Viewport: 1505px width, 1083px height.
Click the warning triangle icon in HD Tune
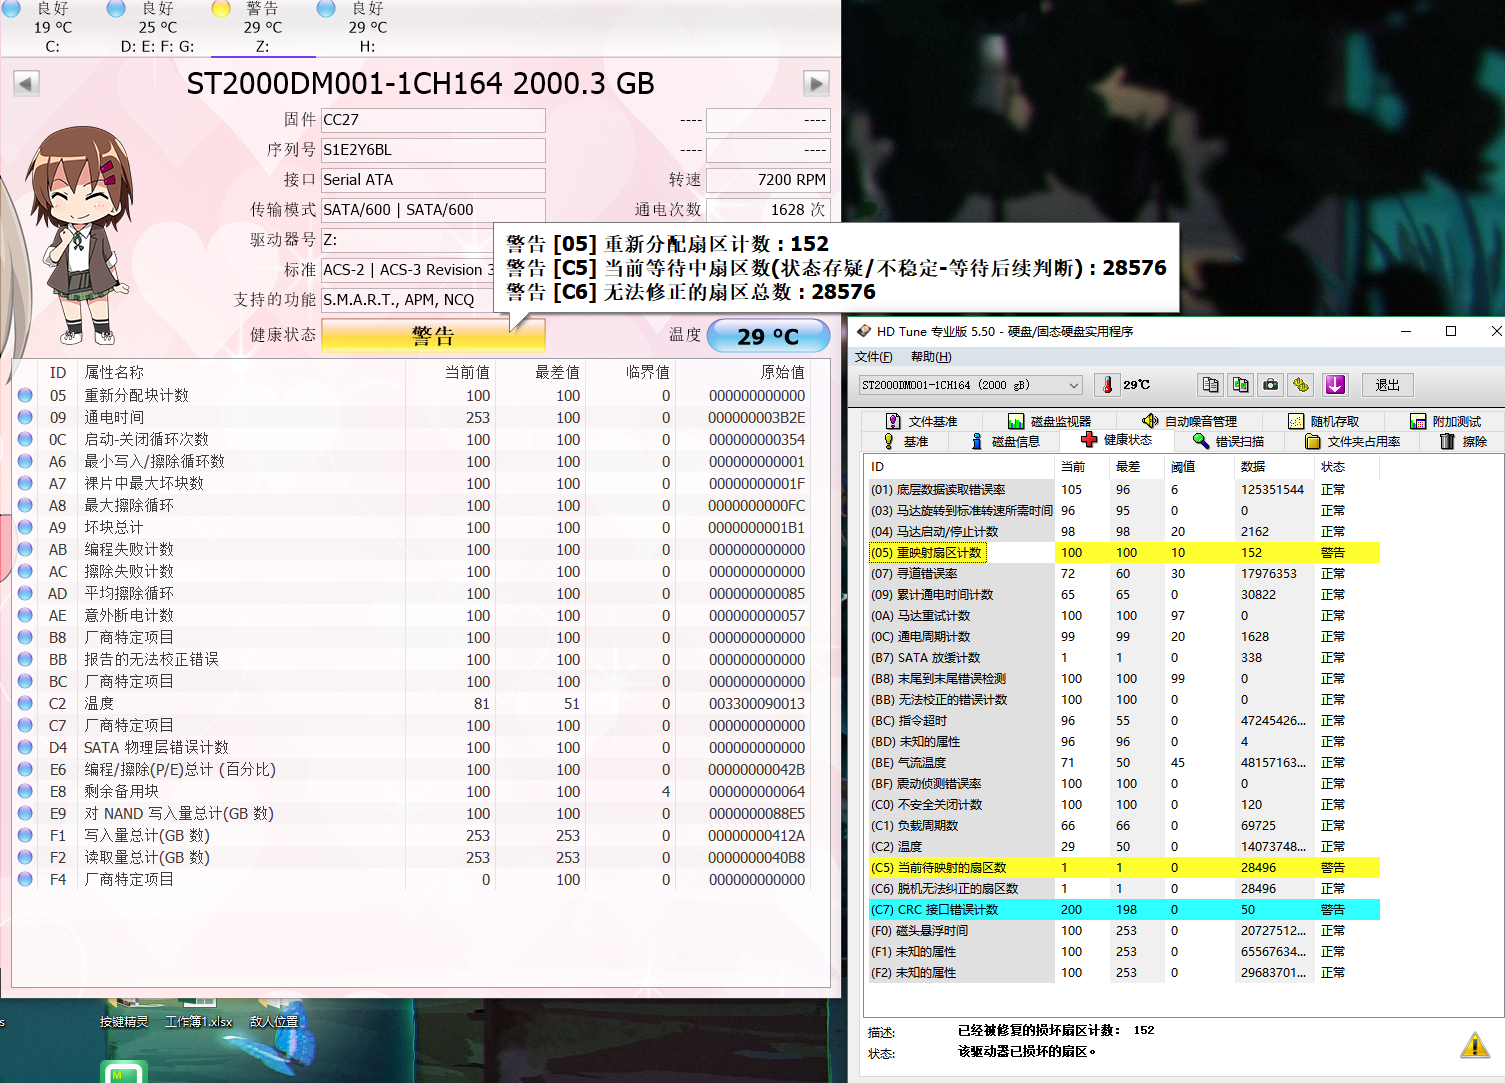[x=1475, y=1046]
